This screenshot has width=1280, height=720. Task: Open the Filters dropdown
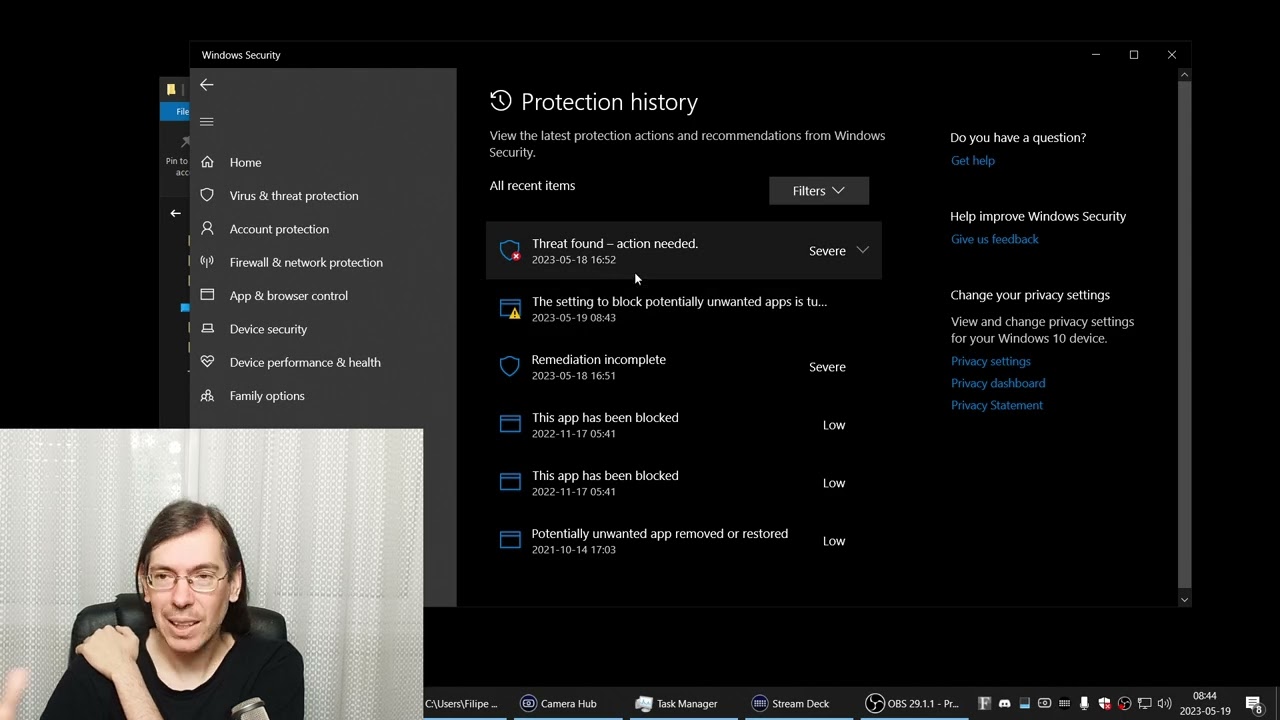tap(819, 191)
